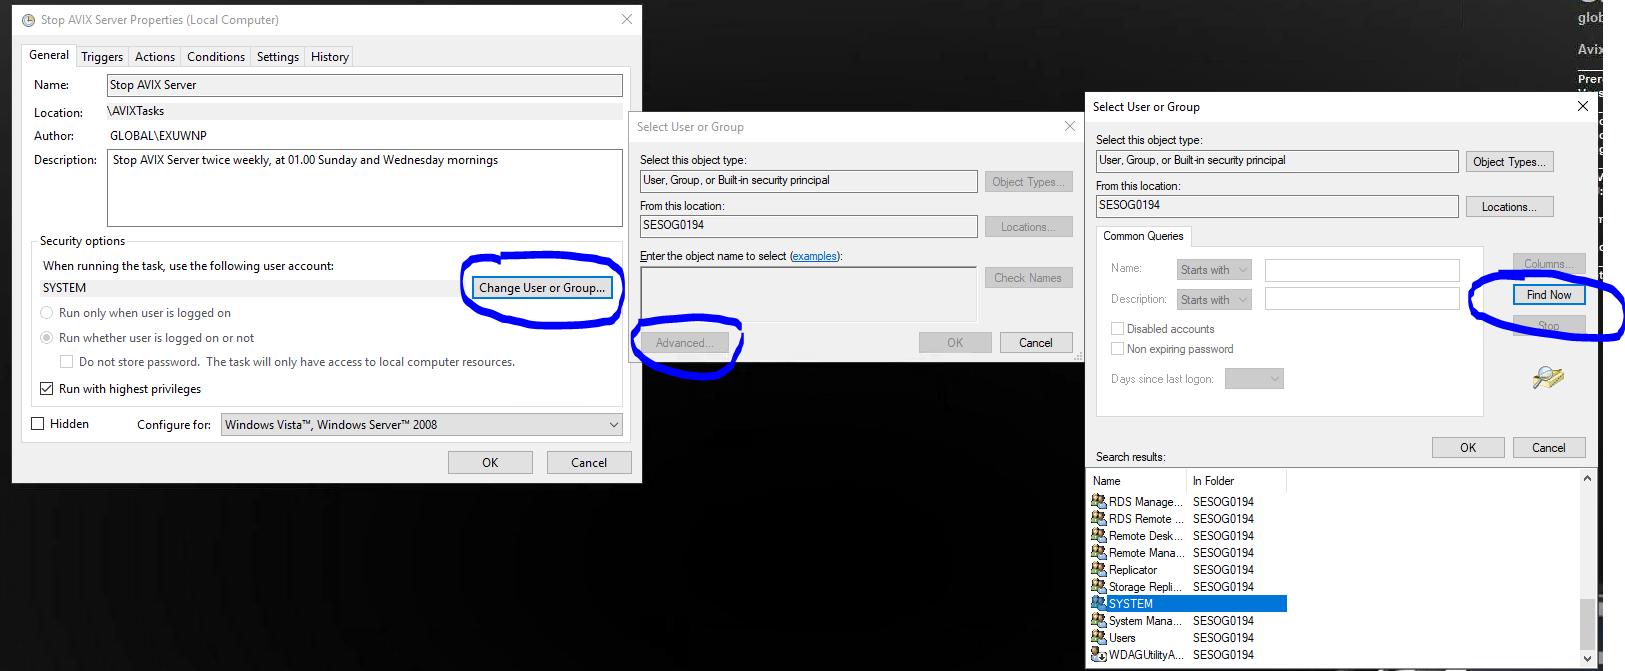Expand the Name Starts with dropdown
The image size is (1625, 671).
tap(1215, 270)
